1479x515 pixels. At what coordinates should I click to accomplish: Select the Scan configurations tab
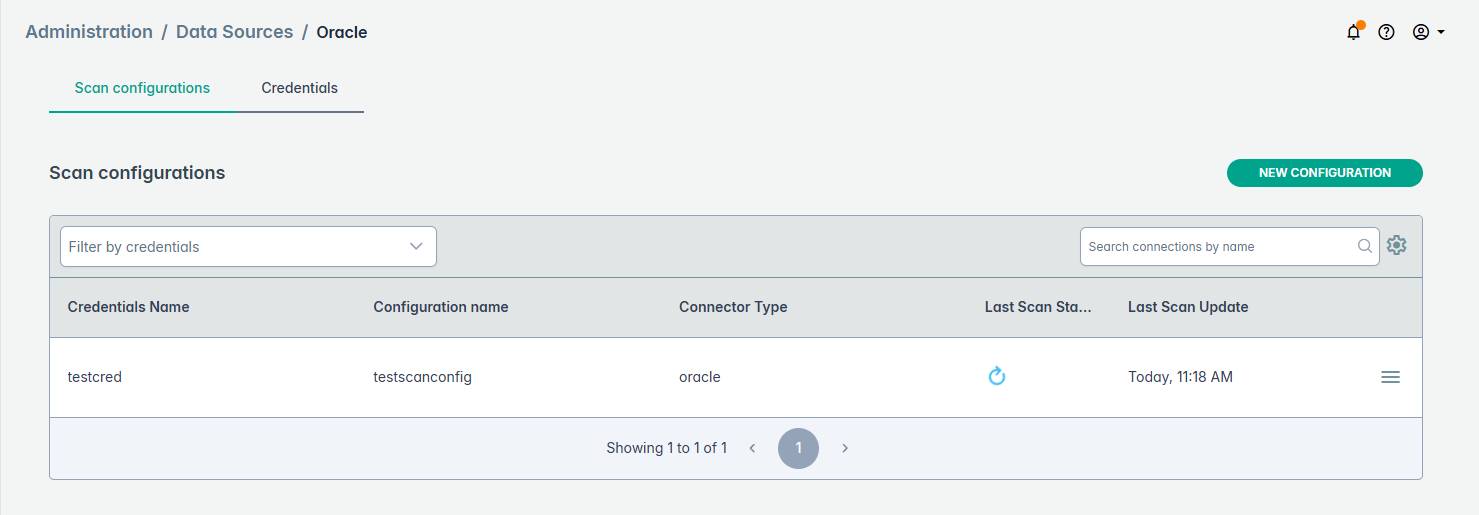click(x=142, y=88)
